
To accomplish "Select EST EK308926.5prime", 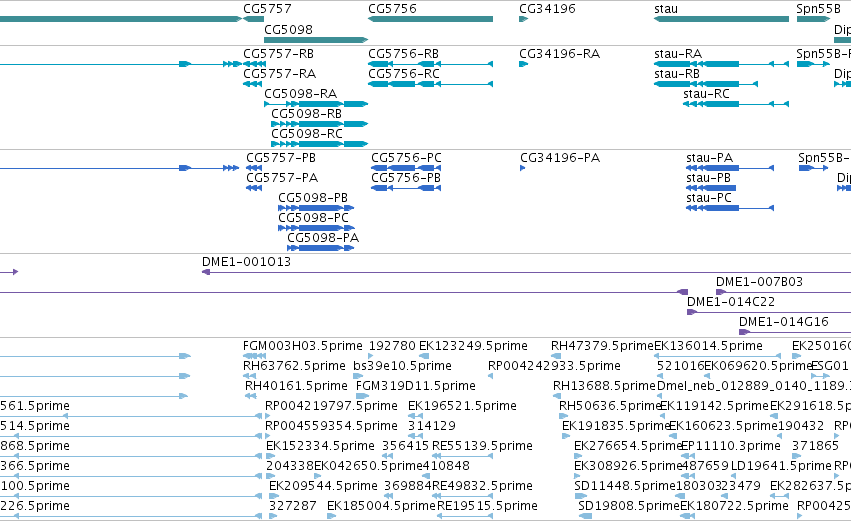I will pyautogui.click(x=628, y=467).
